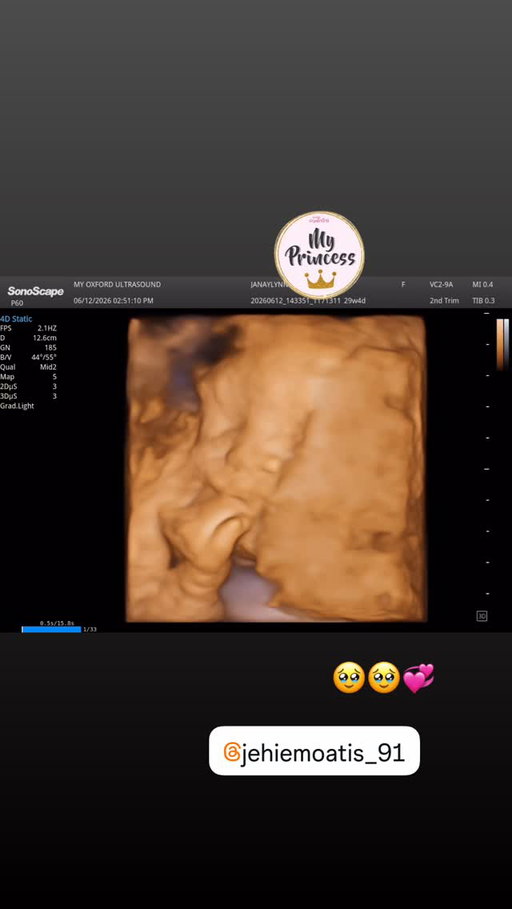512x909 pixels.
Task: Click the MY OXFORD ULTRASOUND clinic name
Action: click(117, 285)
